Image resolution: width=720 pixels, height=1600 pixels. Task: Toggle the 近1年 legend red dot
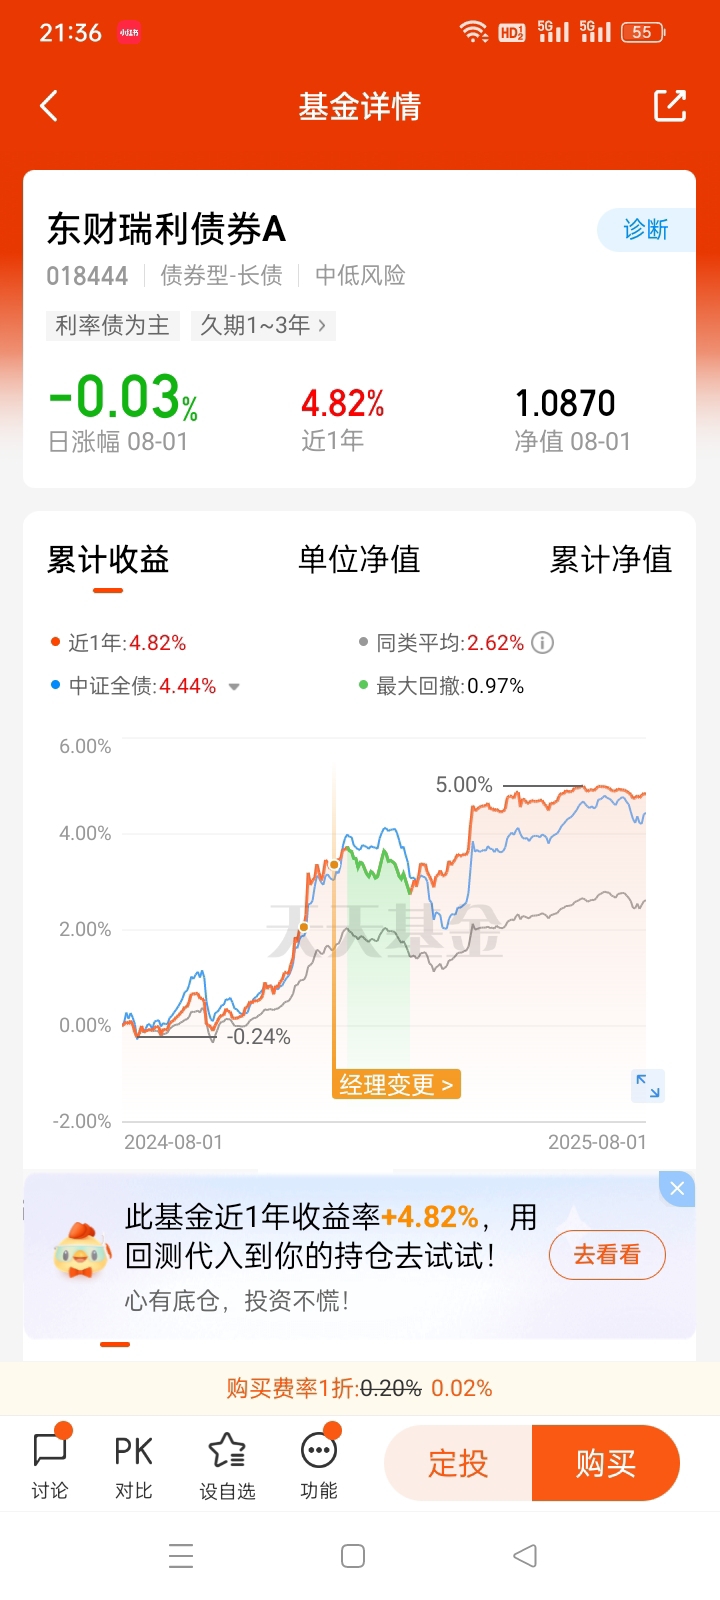(x=55, y=643)
